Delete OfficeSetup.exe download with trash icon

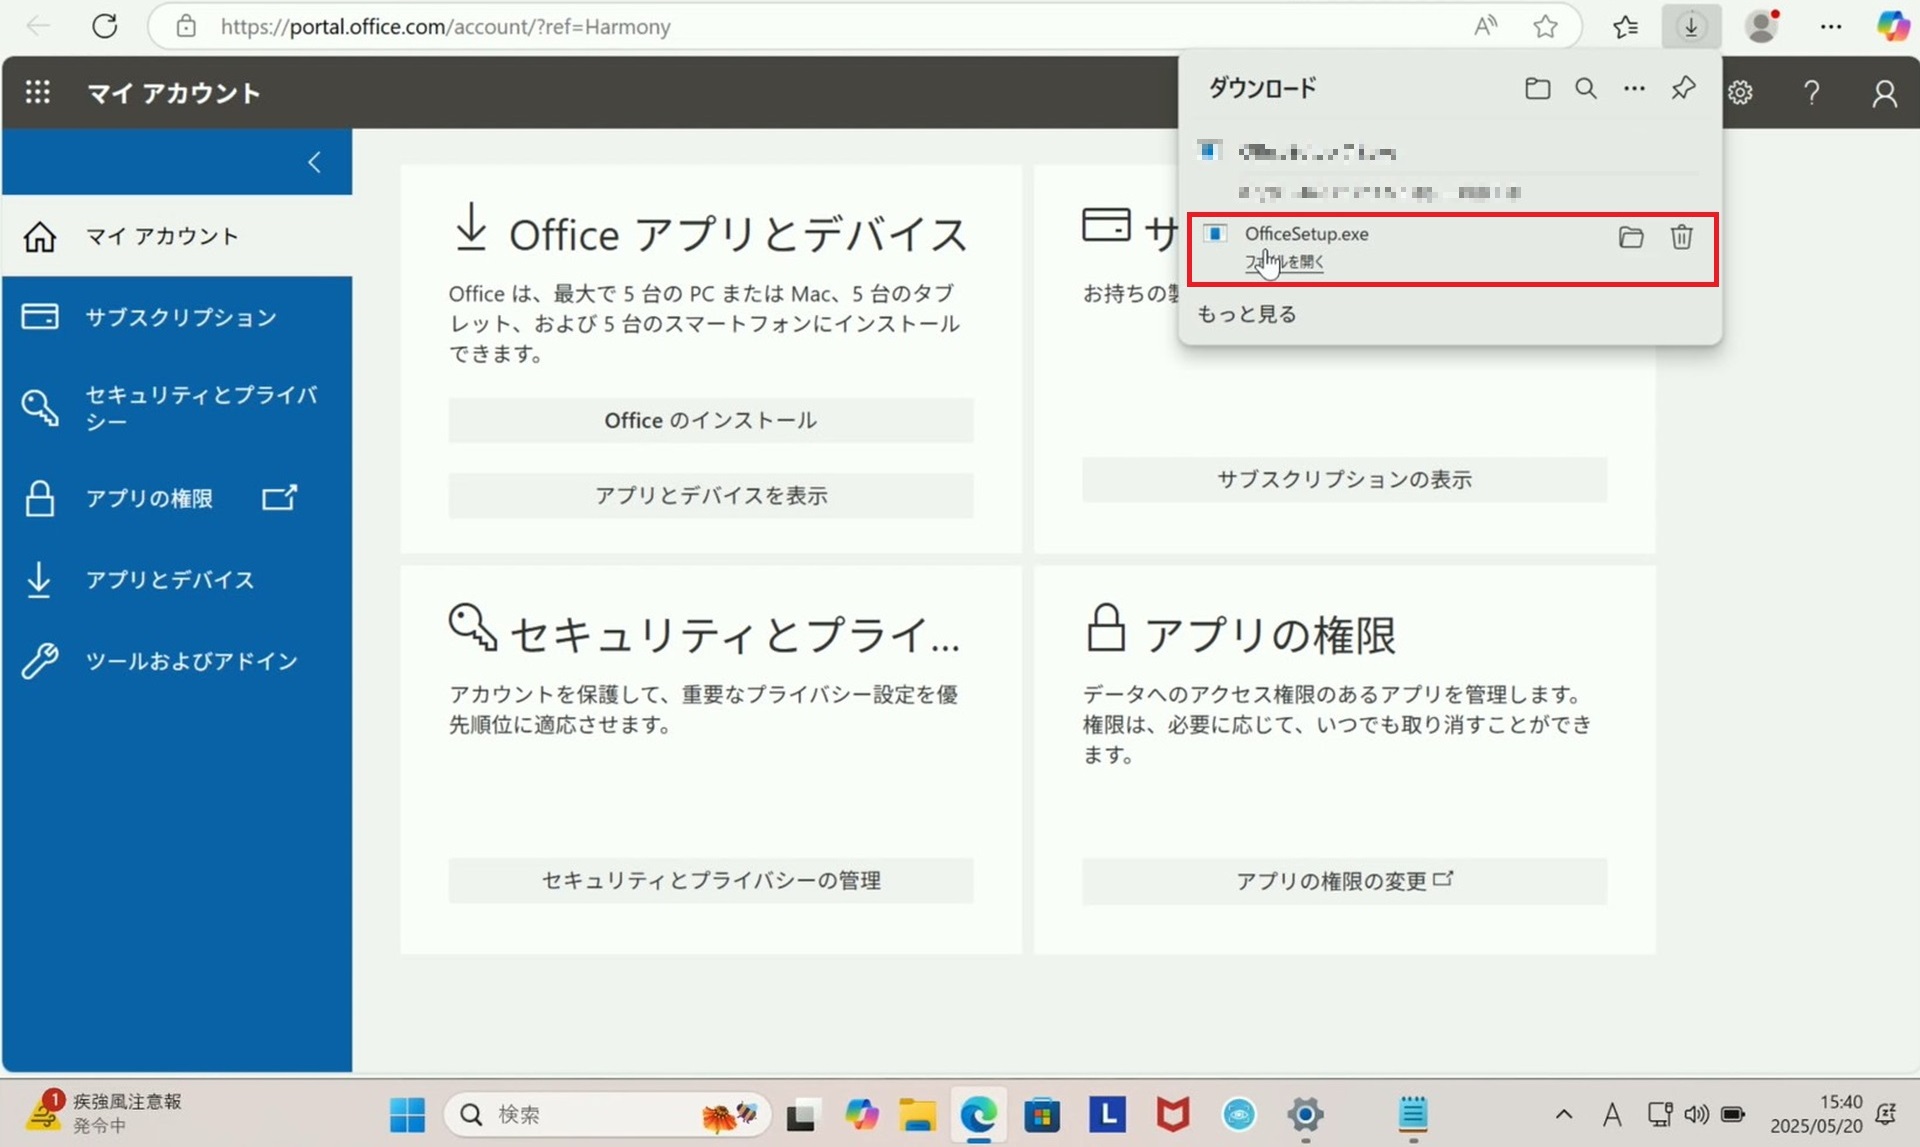(1681, 237)
